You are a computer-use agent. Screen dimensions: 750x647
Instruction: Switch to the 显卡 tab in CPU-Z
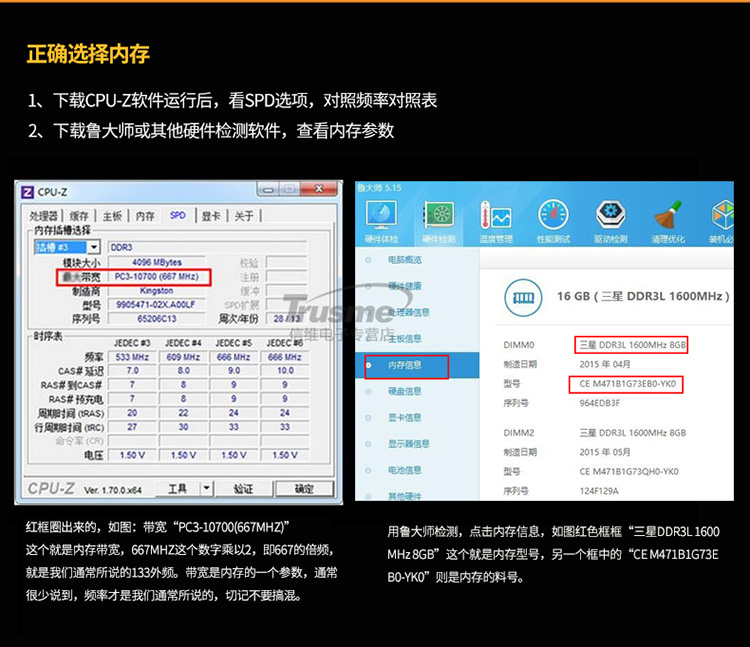(x=211, y=216)
